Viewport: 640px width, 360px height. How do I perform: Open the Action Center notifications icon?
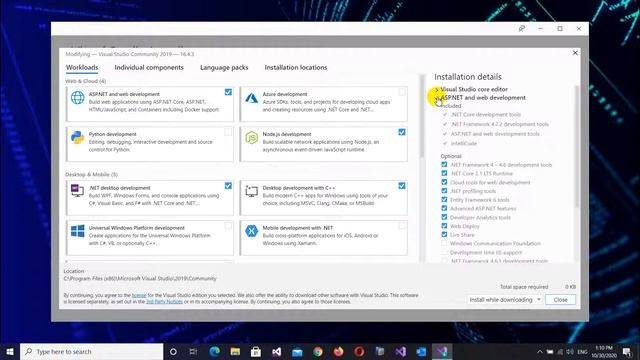pyautogui.click(x=627, y=351)
